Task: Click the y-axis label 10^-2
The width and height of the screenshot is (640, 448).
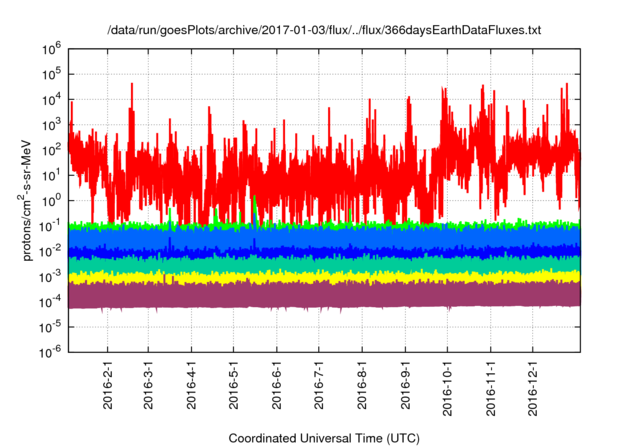Action: 50,252
